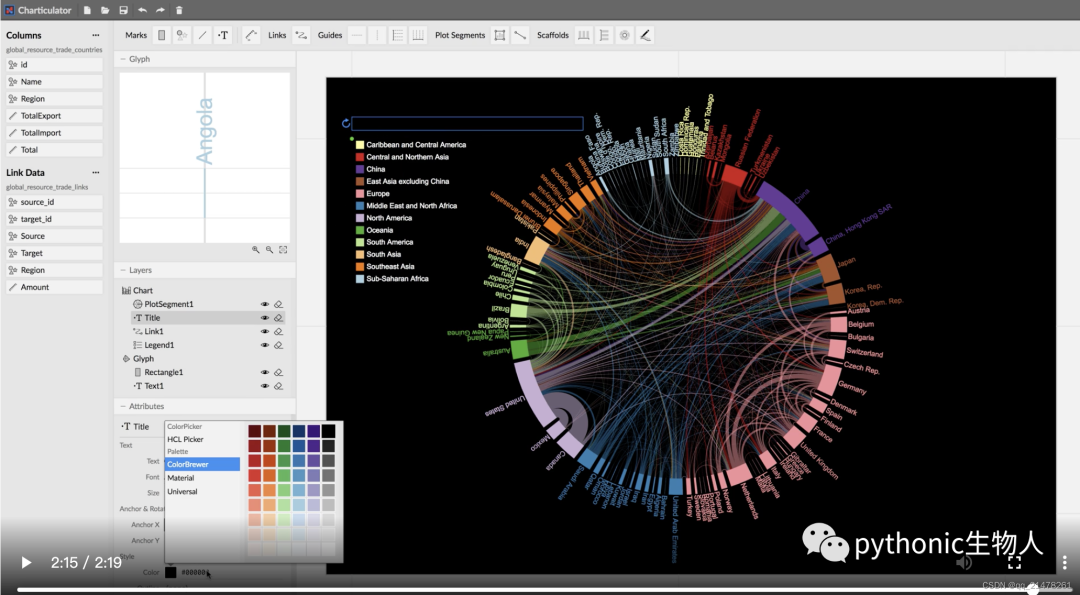The height and width of the screenshot is (595, 1080).
Task: Toggle visibility of Text1 layer
Action: (x=264, y=386)
